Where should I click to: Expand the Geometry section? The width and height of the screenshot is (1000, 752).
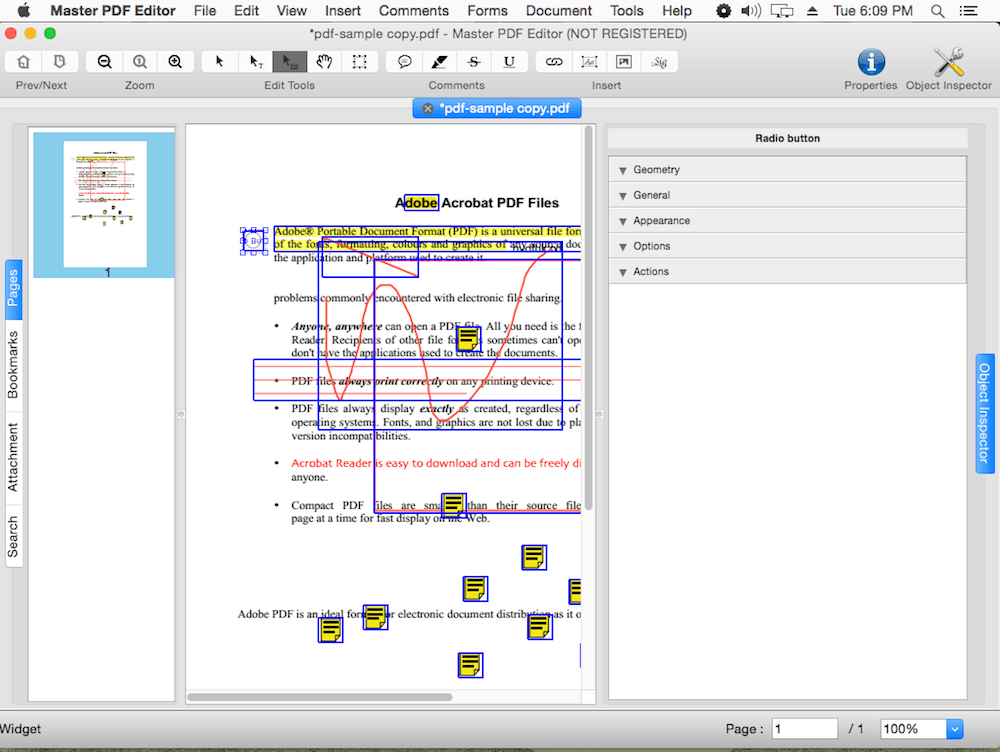point(787,170)
